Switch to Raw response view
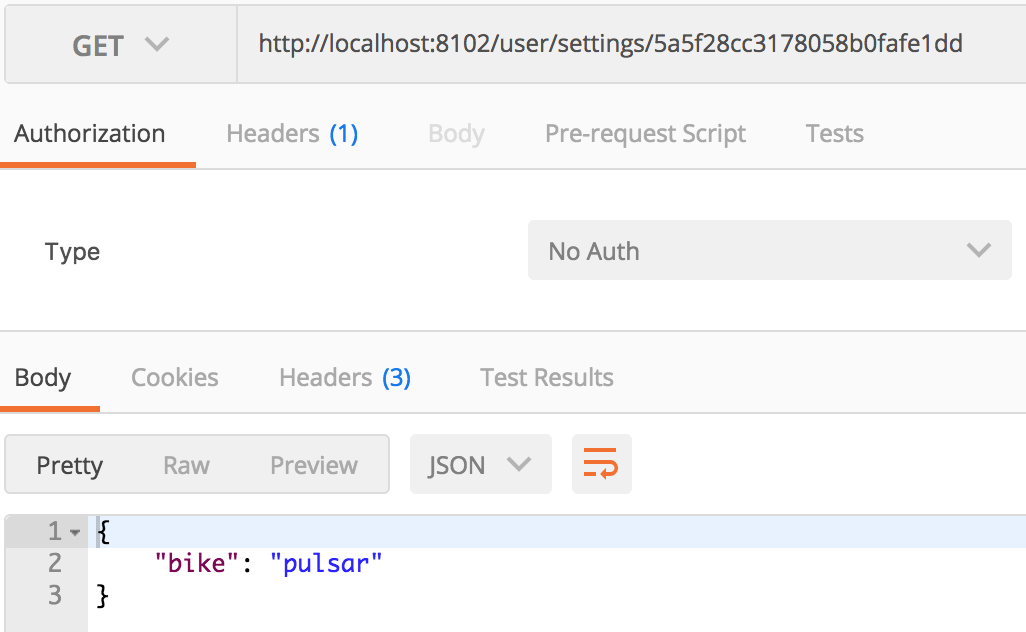Viewport: 1026px width, 632px height. (x=186, y=465)
